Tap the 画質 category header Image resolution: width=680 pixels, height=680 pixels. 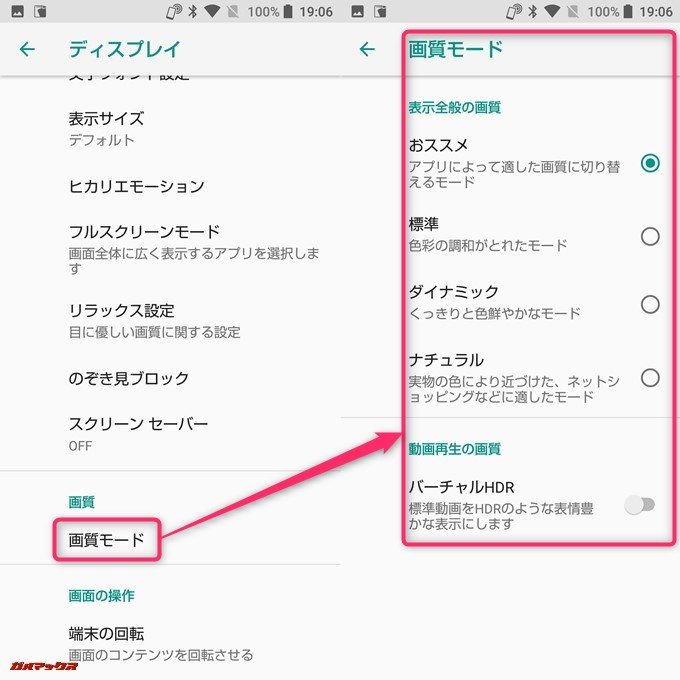82,502
